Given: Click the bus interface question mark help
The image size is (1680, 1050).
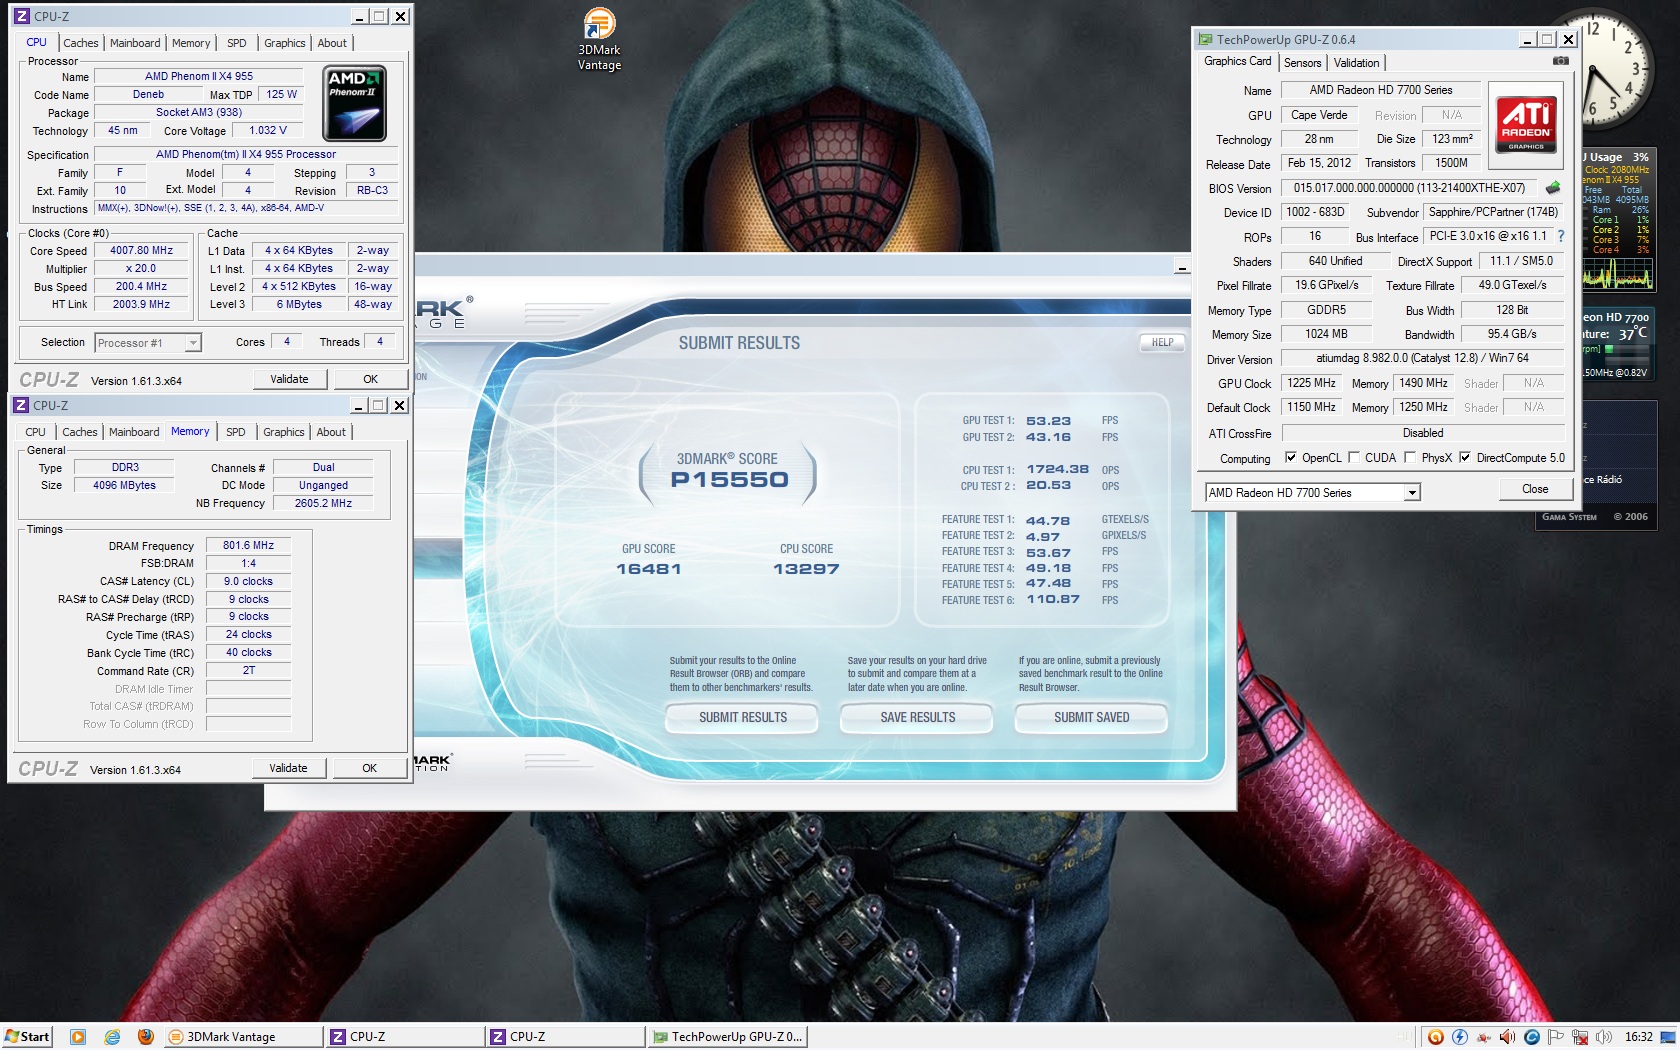Looking at the screenshot, I should point(1560,237).
